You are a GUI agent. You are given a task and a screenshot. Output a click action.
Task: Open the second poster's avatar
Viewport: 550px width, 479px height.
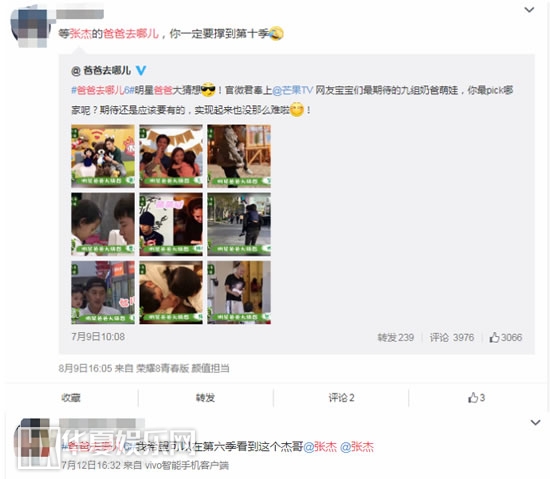(33, 443)
